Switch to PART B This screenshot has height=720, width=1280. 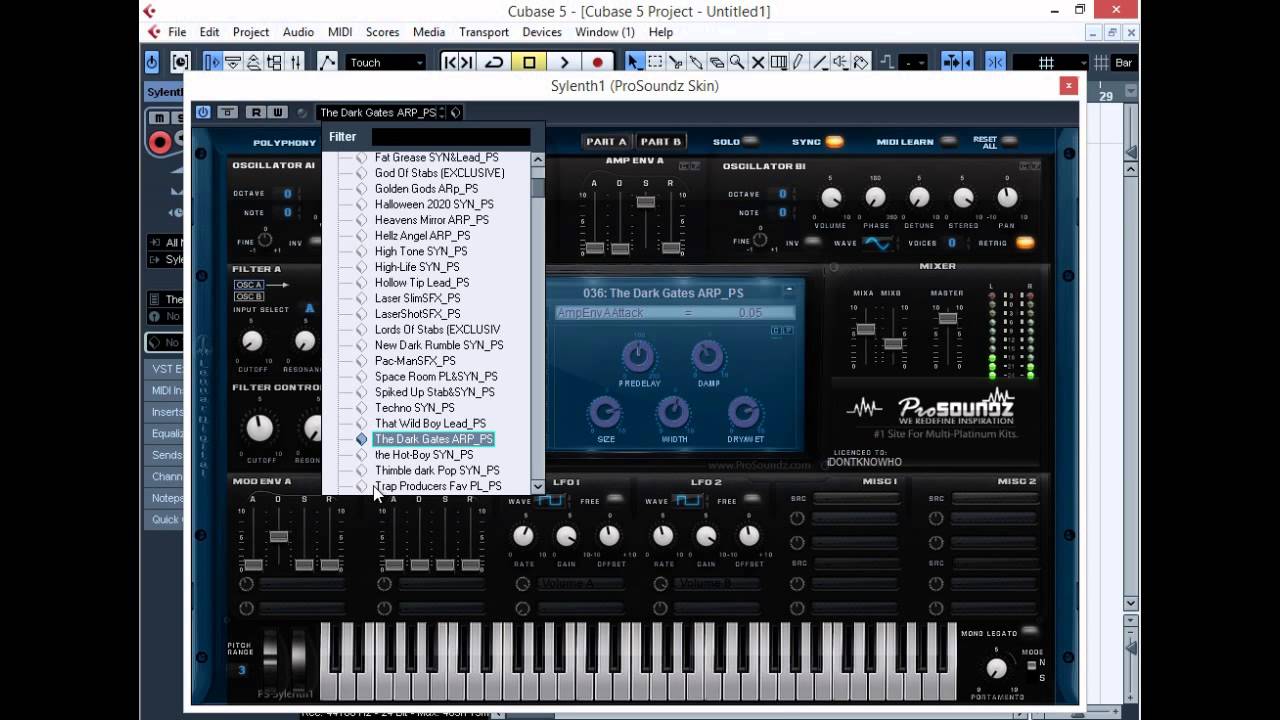pyautogui.click(x=660, y=142)
